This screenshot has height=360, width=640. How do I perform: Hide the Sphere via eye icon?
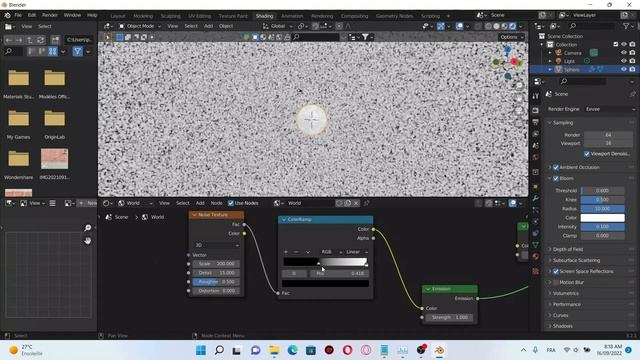click(624, 69)
